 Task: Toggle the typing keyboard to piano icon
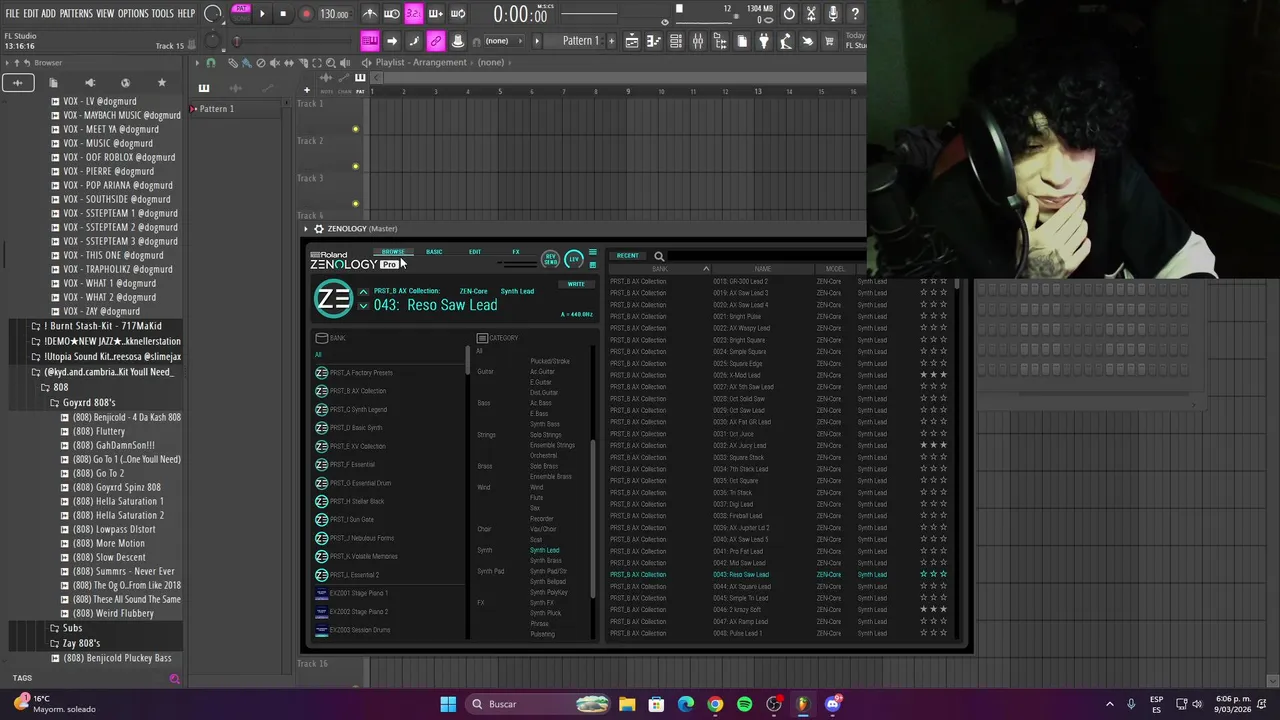click(369, 41)
